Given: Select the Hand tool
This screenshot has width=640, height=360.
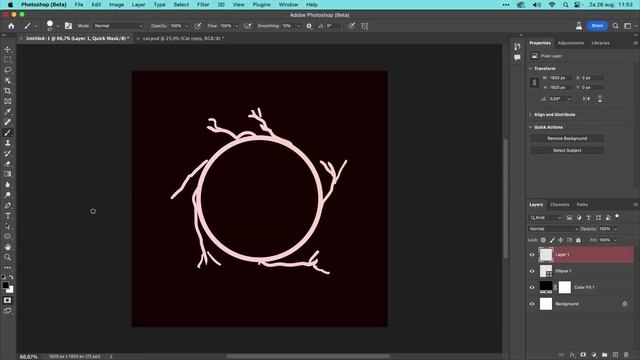Looking at the screenshot, I should (x=7, y=247).
